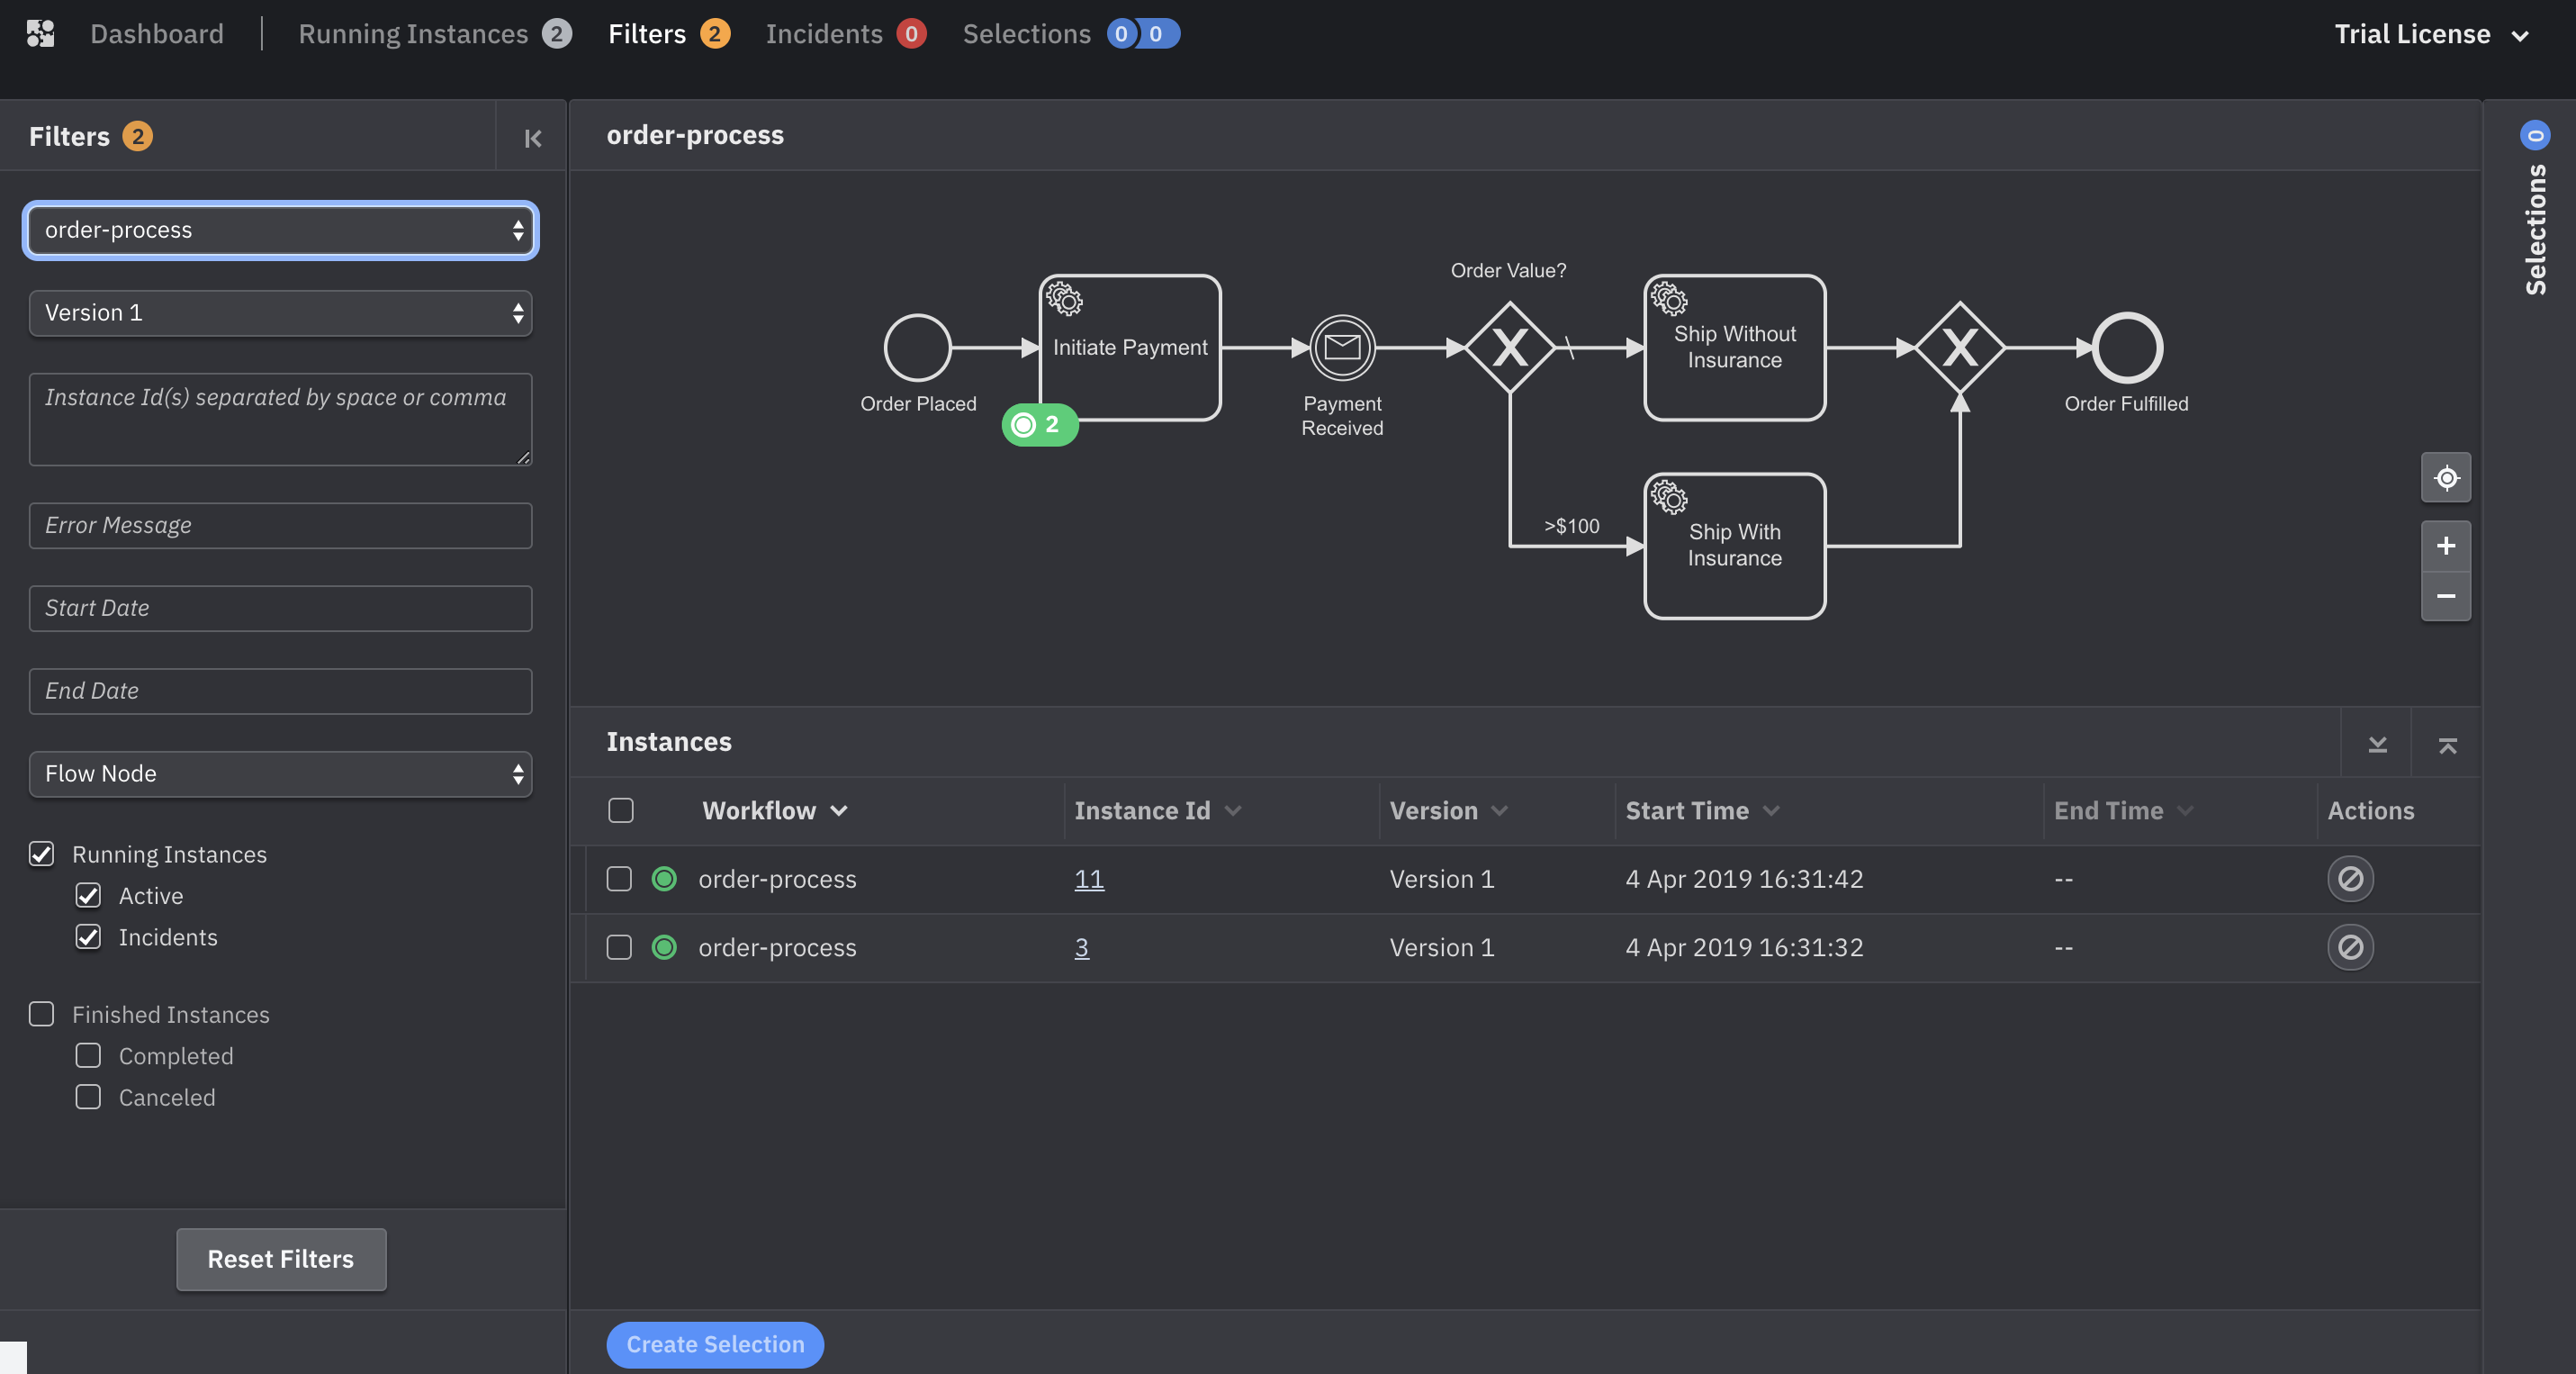Open the order-process workflow dropdown
Viewport: 2576px width, 1374px height.
pyautogui.click(x=280, y=230)
